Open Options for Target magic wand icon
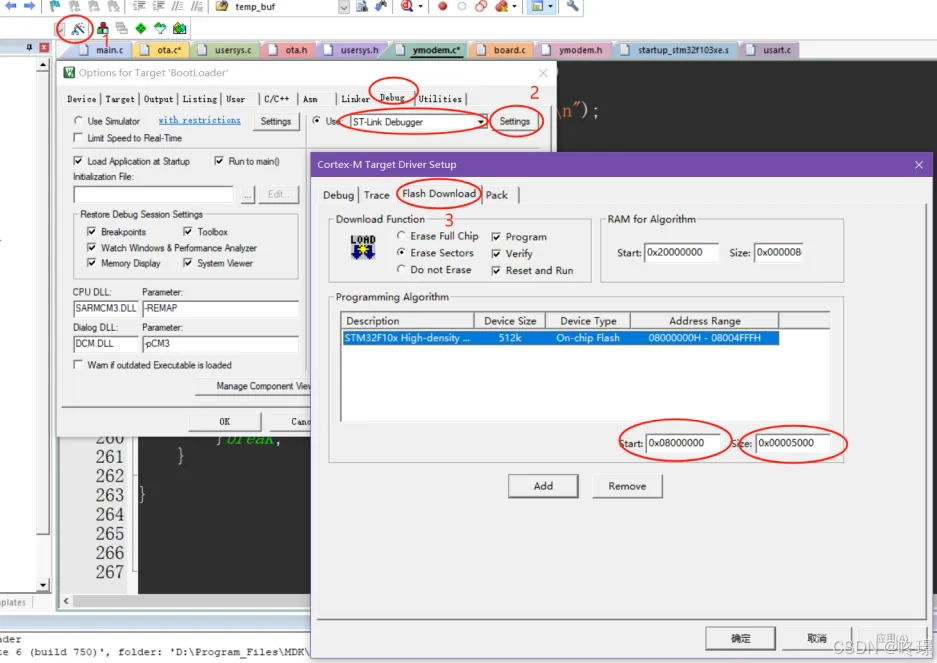Image resolution: width=937 pixels, height=663 pixels. click(x=78, y=28)
